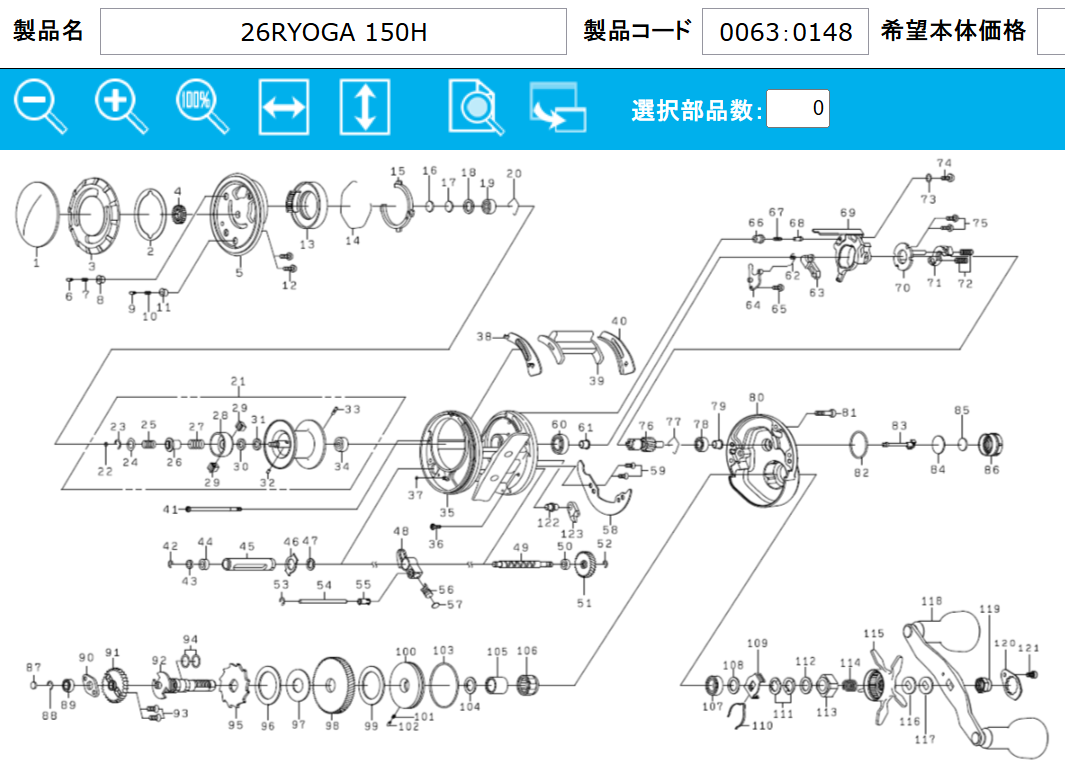Click the 希望本体価格 field
The image size is (1065, 771).
pos(1050,32)
